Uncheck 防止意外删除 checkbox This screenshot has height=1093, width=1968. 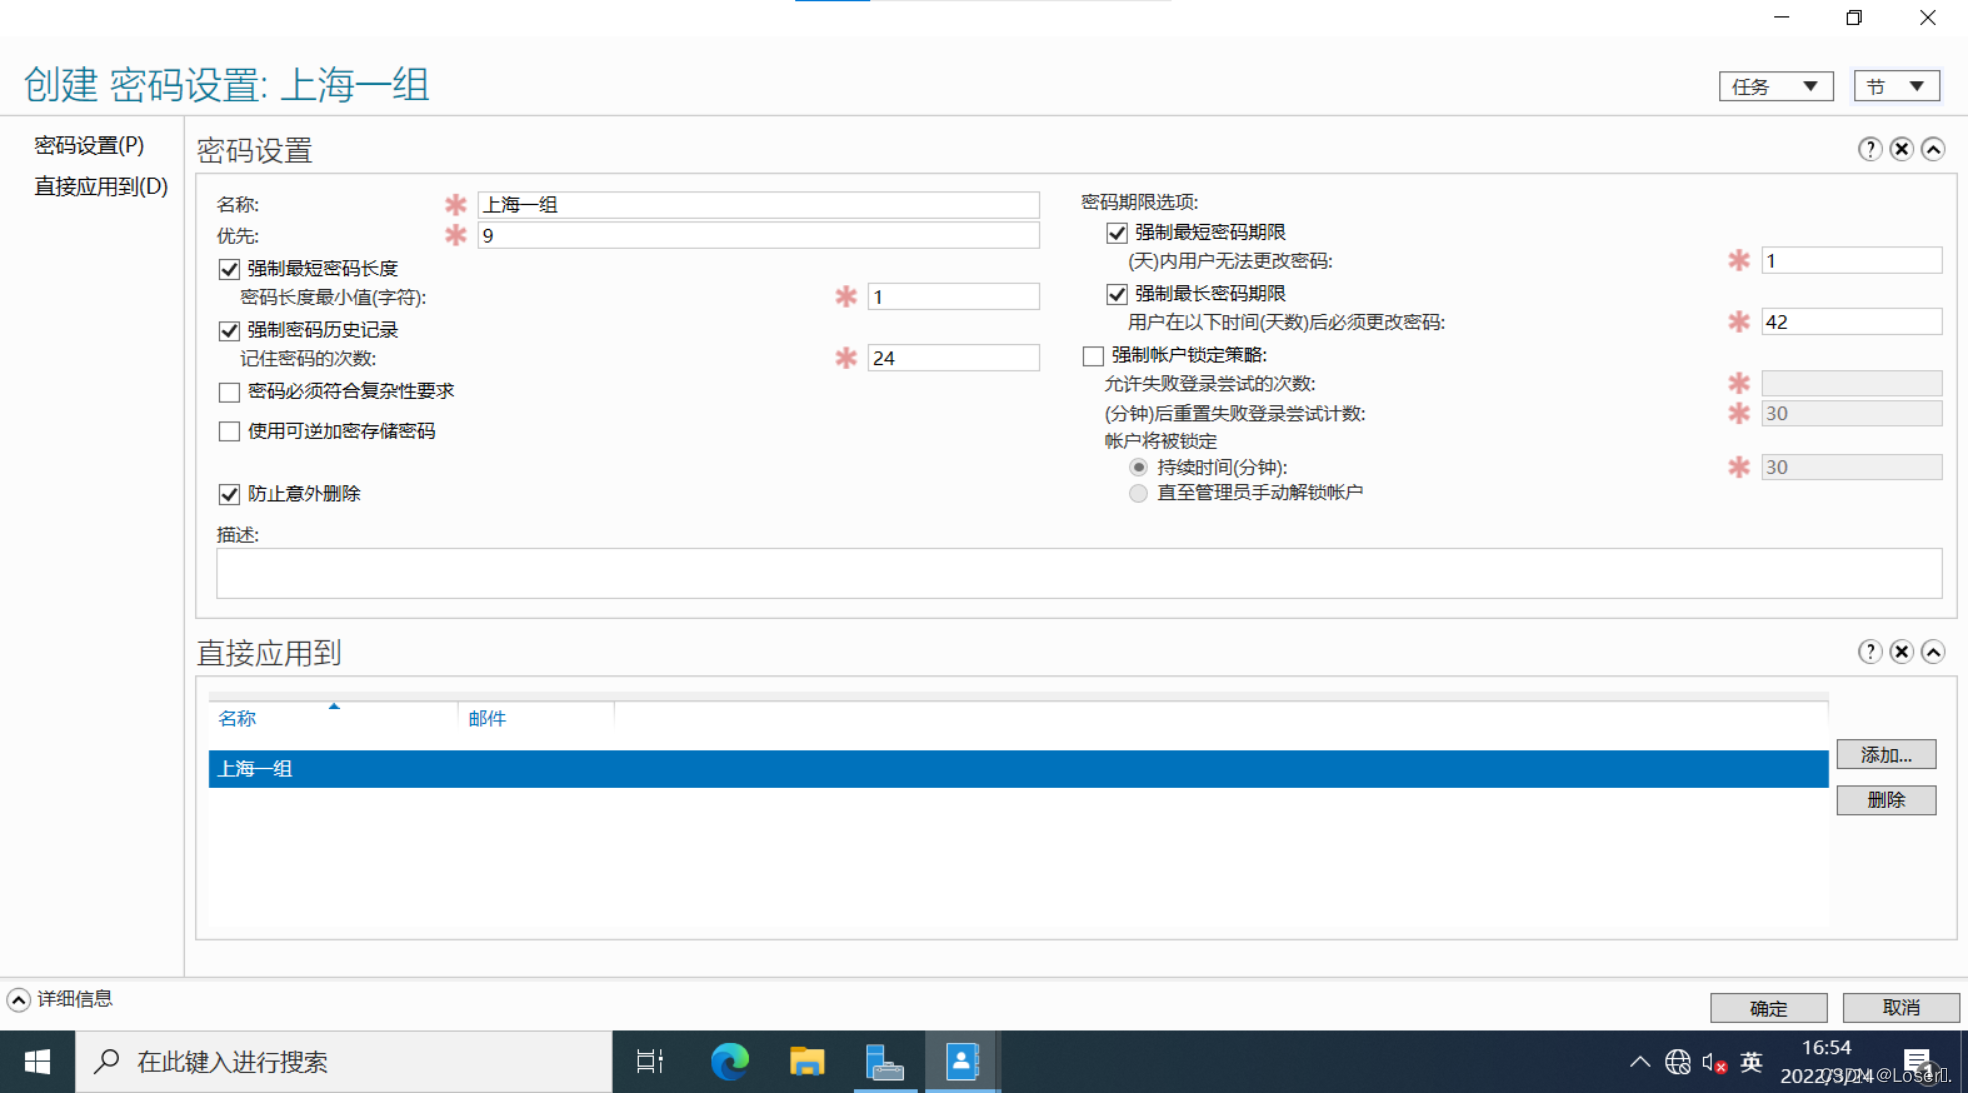[x=229, y=494]
